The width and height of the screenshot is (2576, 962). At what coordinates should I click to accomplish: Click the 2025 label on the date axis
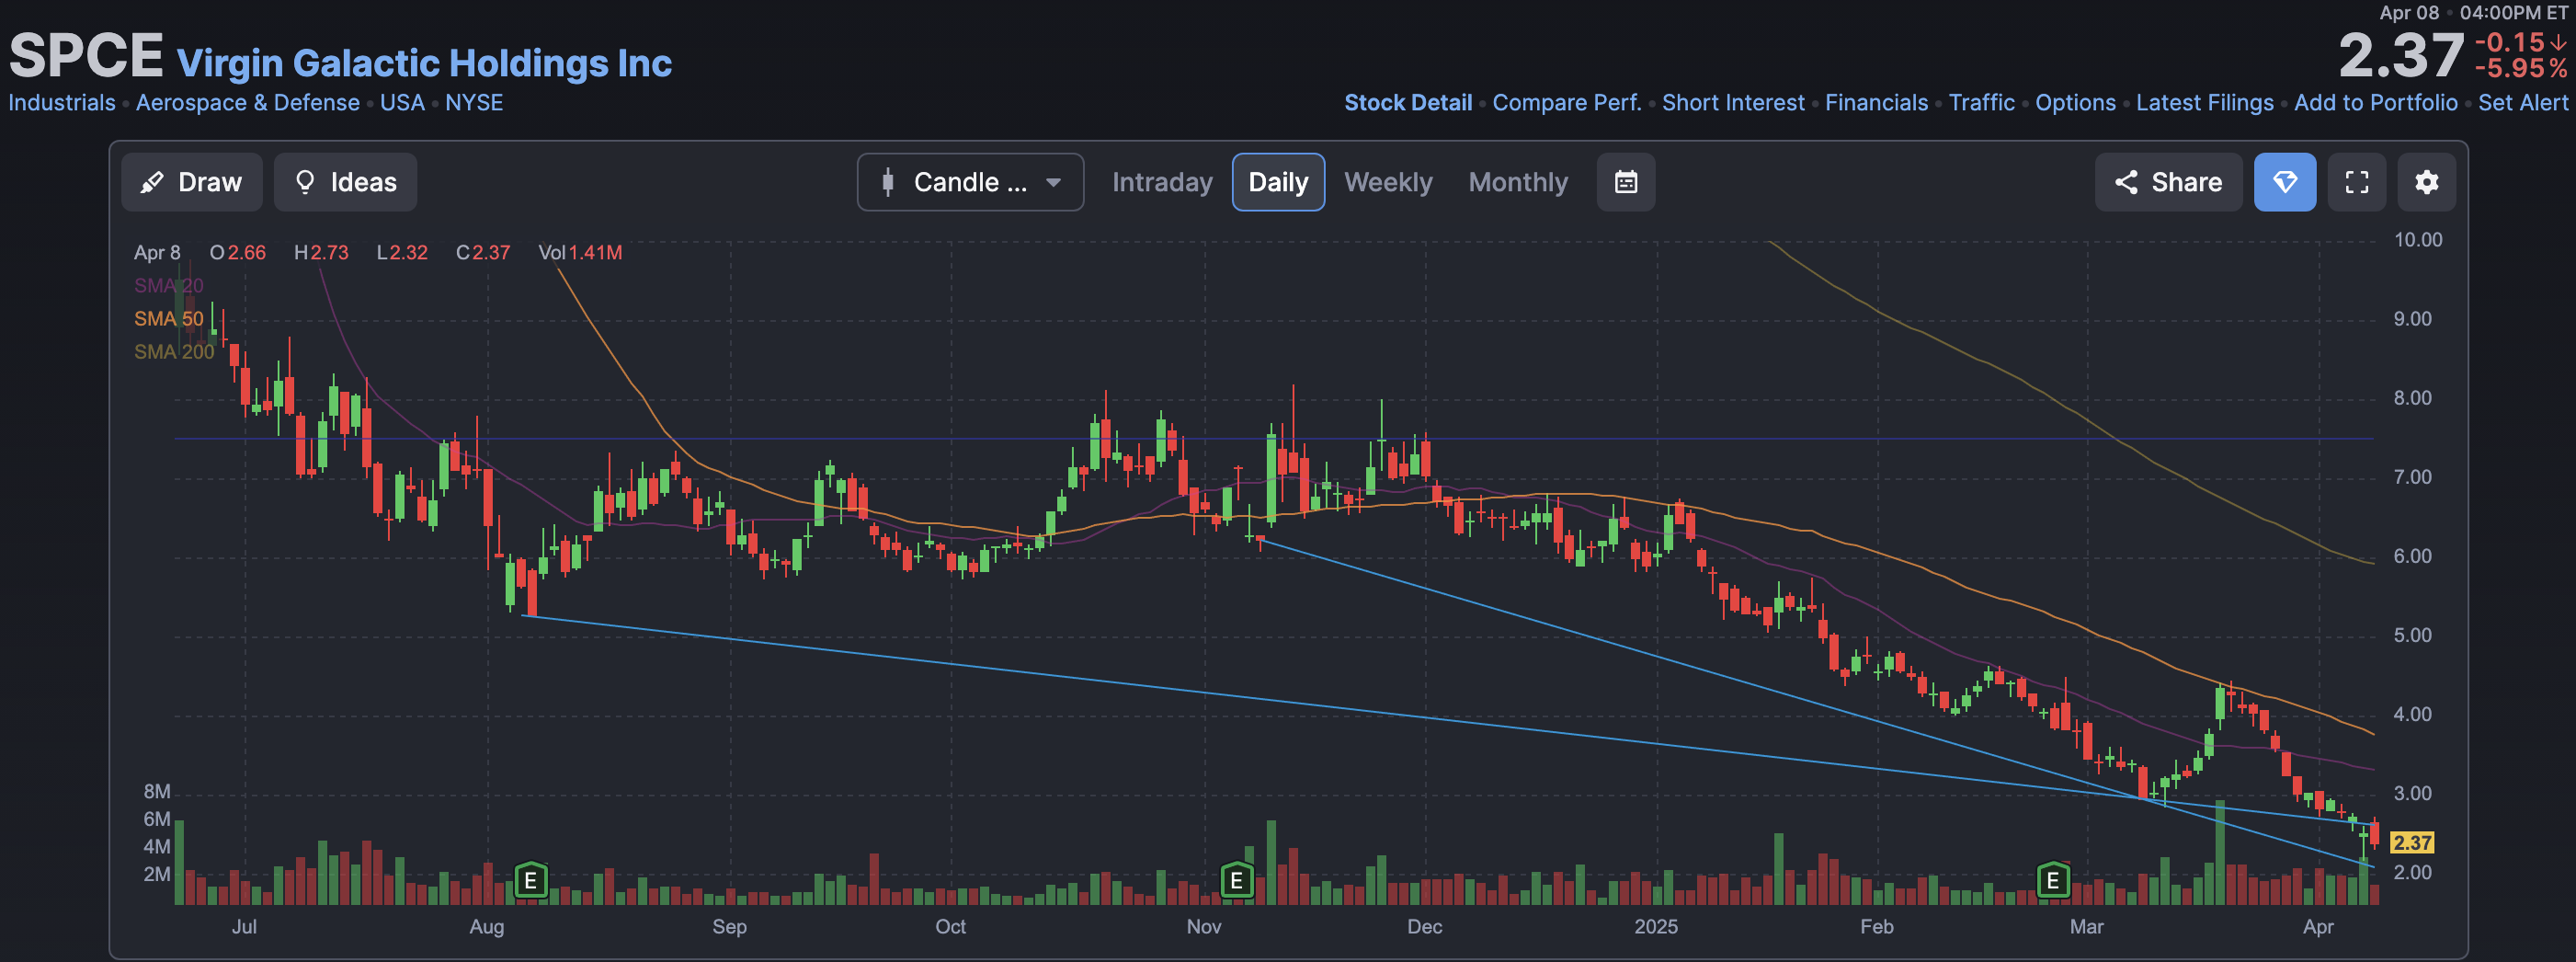click(1656, 927)
